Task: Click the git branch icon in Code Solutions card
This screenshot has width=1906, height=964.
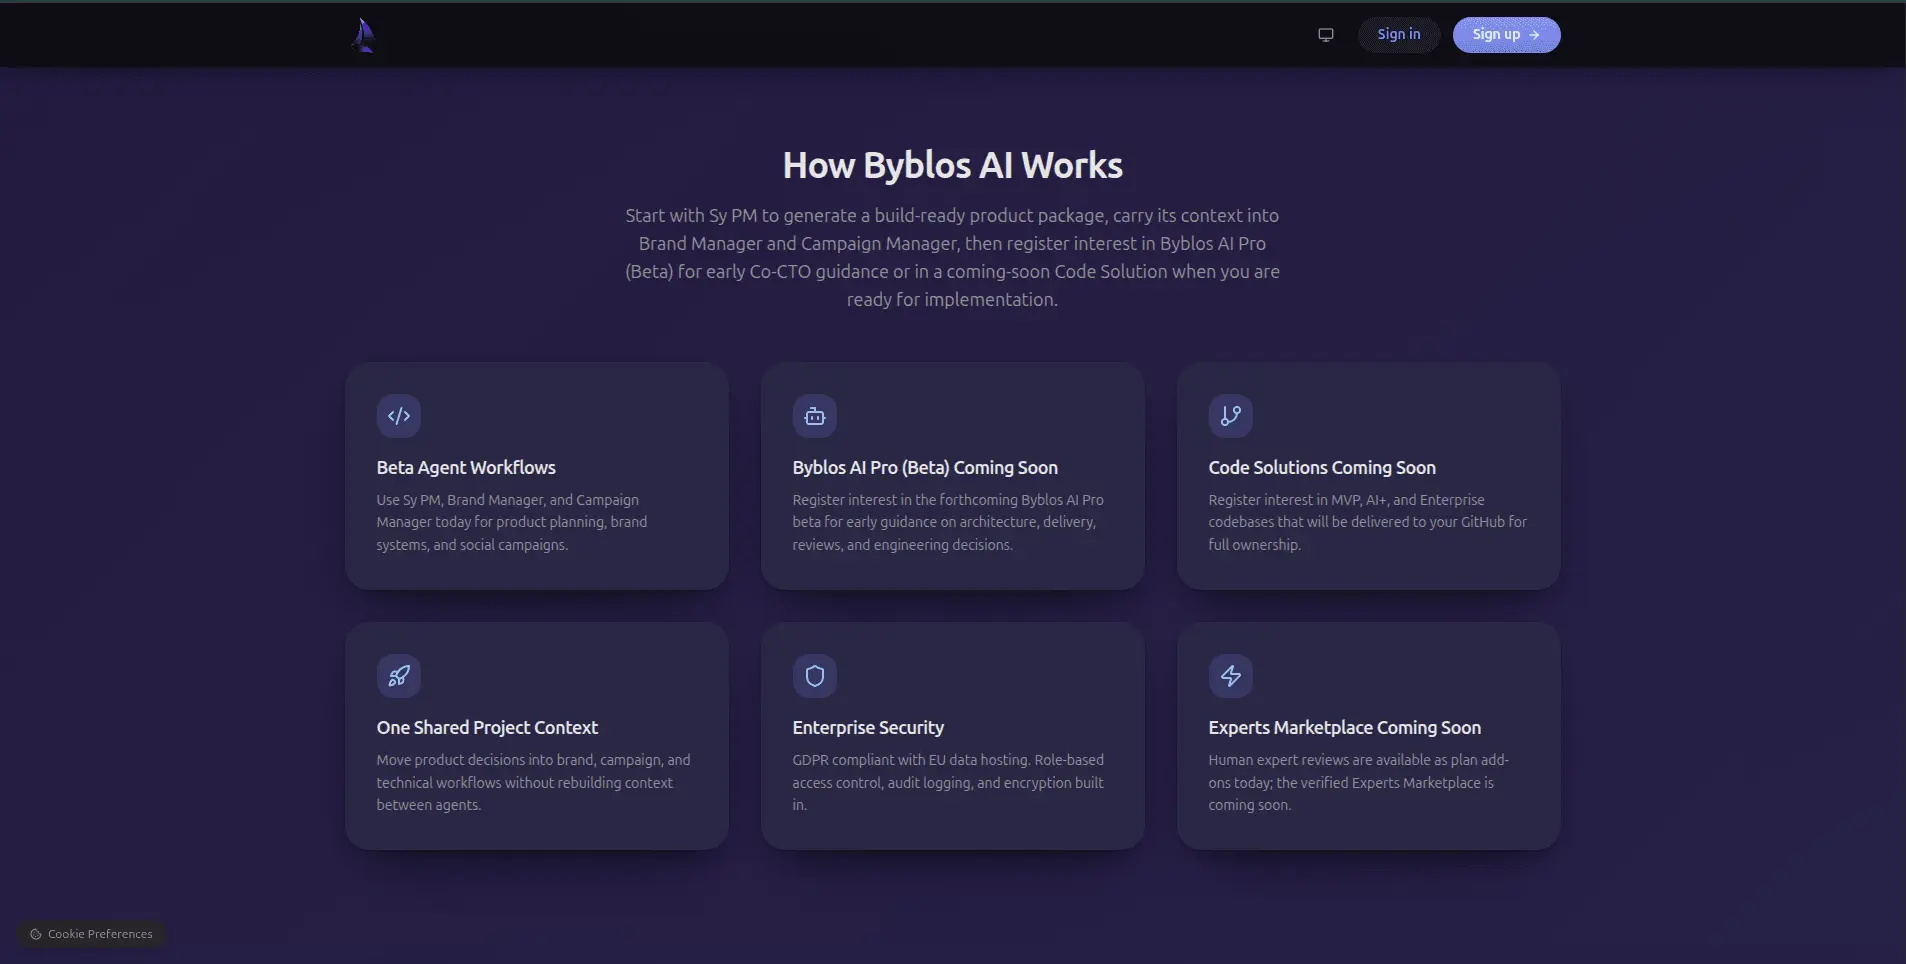Action: pyautogui.click(x=1231, y=416)
